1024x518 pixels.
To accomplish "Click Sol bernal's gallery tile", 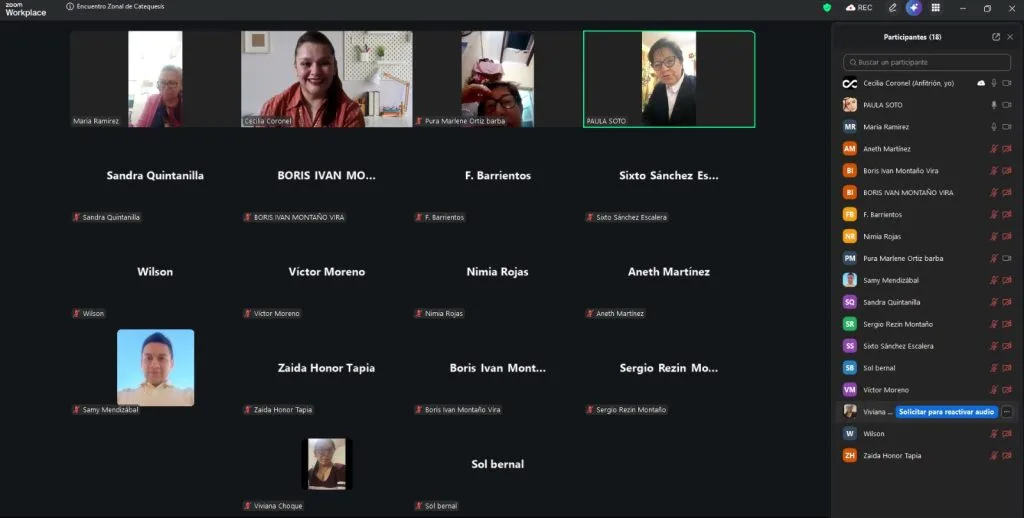I will [x=498, y=464].
